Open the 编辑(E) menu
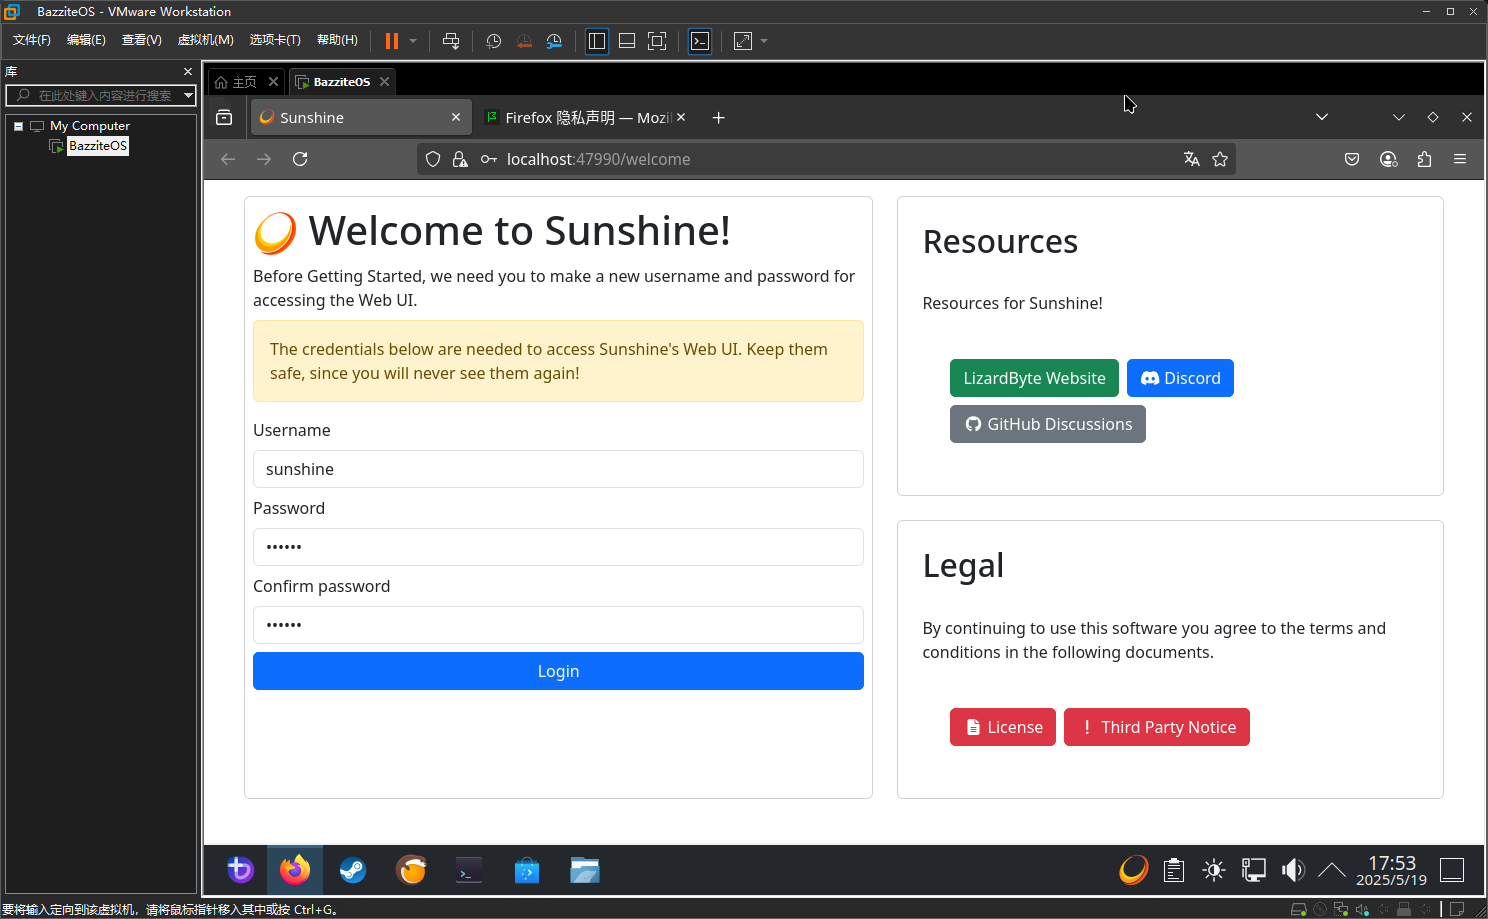The height and width of the screenshot is (919, 1488). pos(86,40)
